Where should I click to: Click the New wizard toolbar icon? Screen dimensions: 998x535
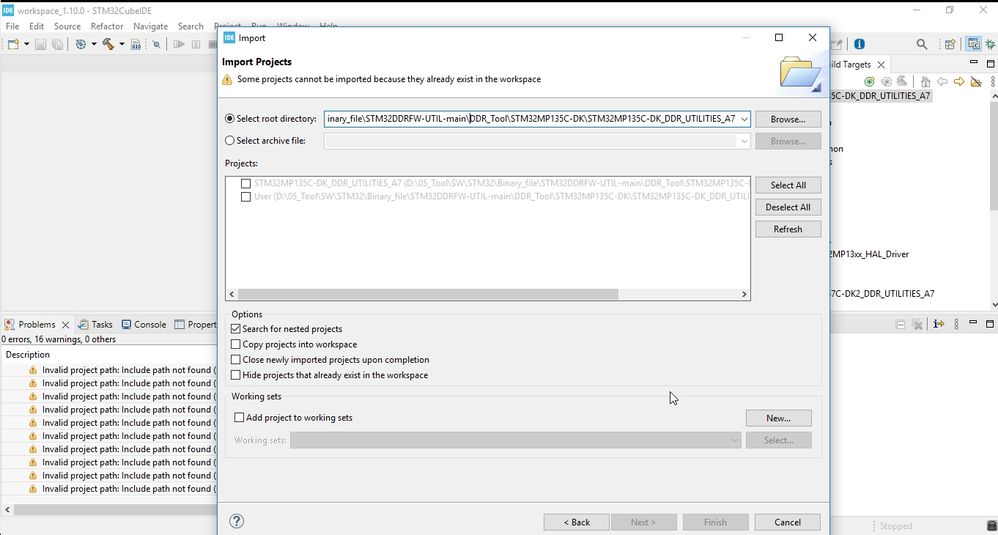tap(13, 44)
